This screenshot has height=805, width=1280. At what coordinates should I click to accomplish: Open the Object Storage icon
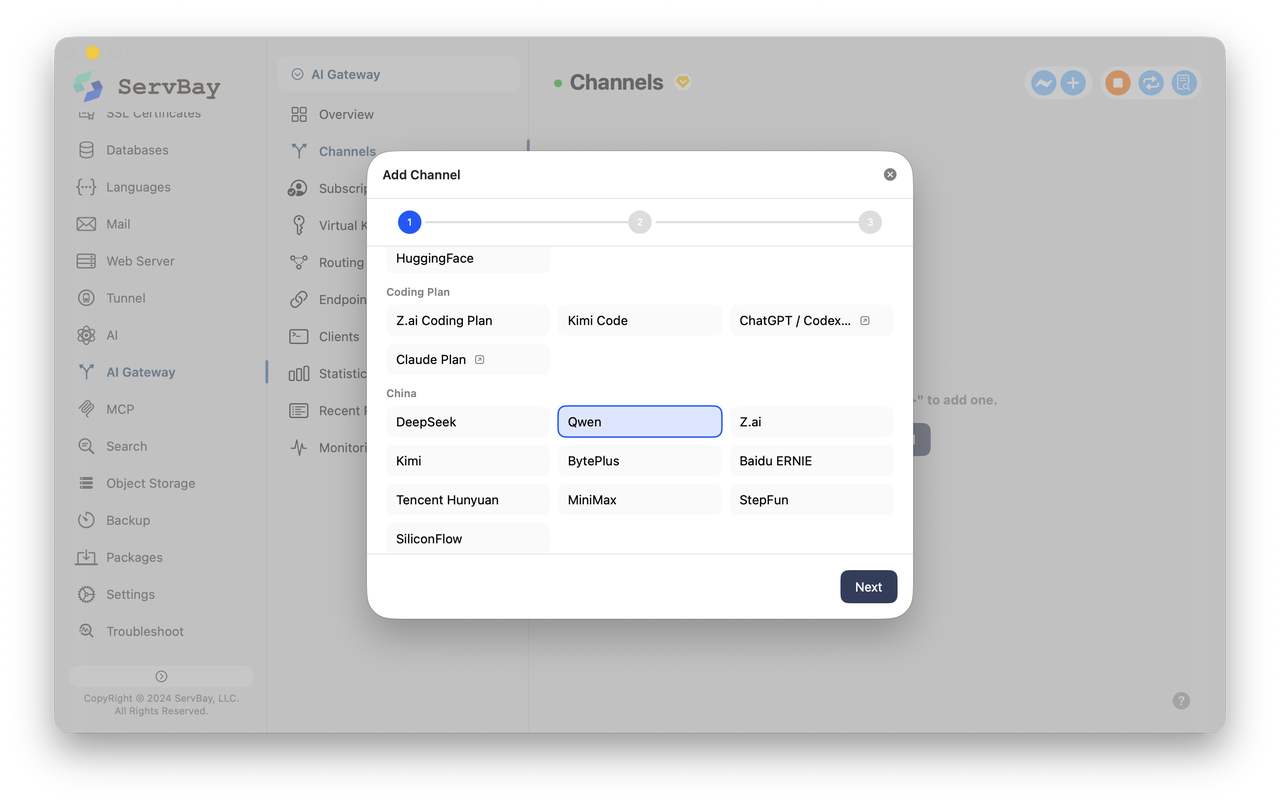pyautogui.click(x=87, y=483)
